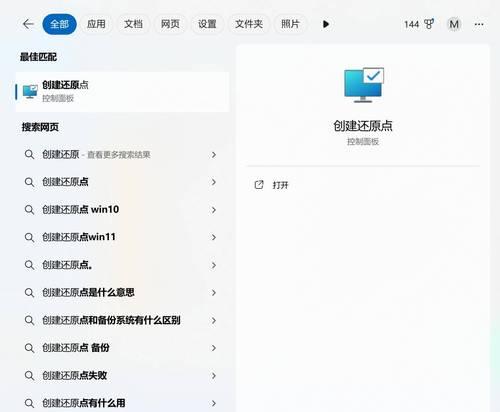
Task: Expand chevron for 创建还原点win11 suggestion
Action: [214, 237]
